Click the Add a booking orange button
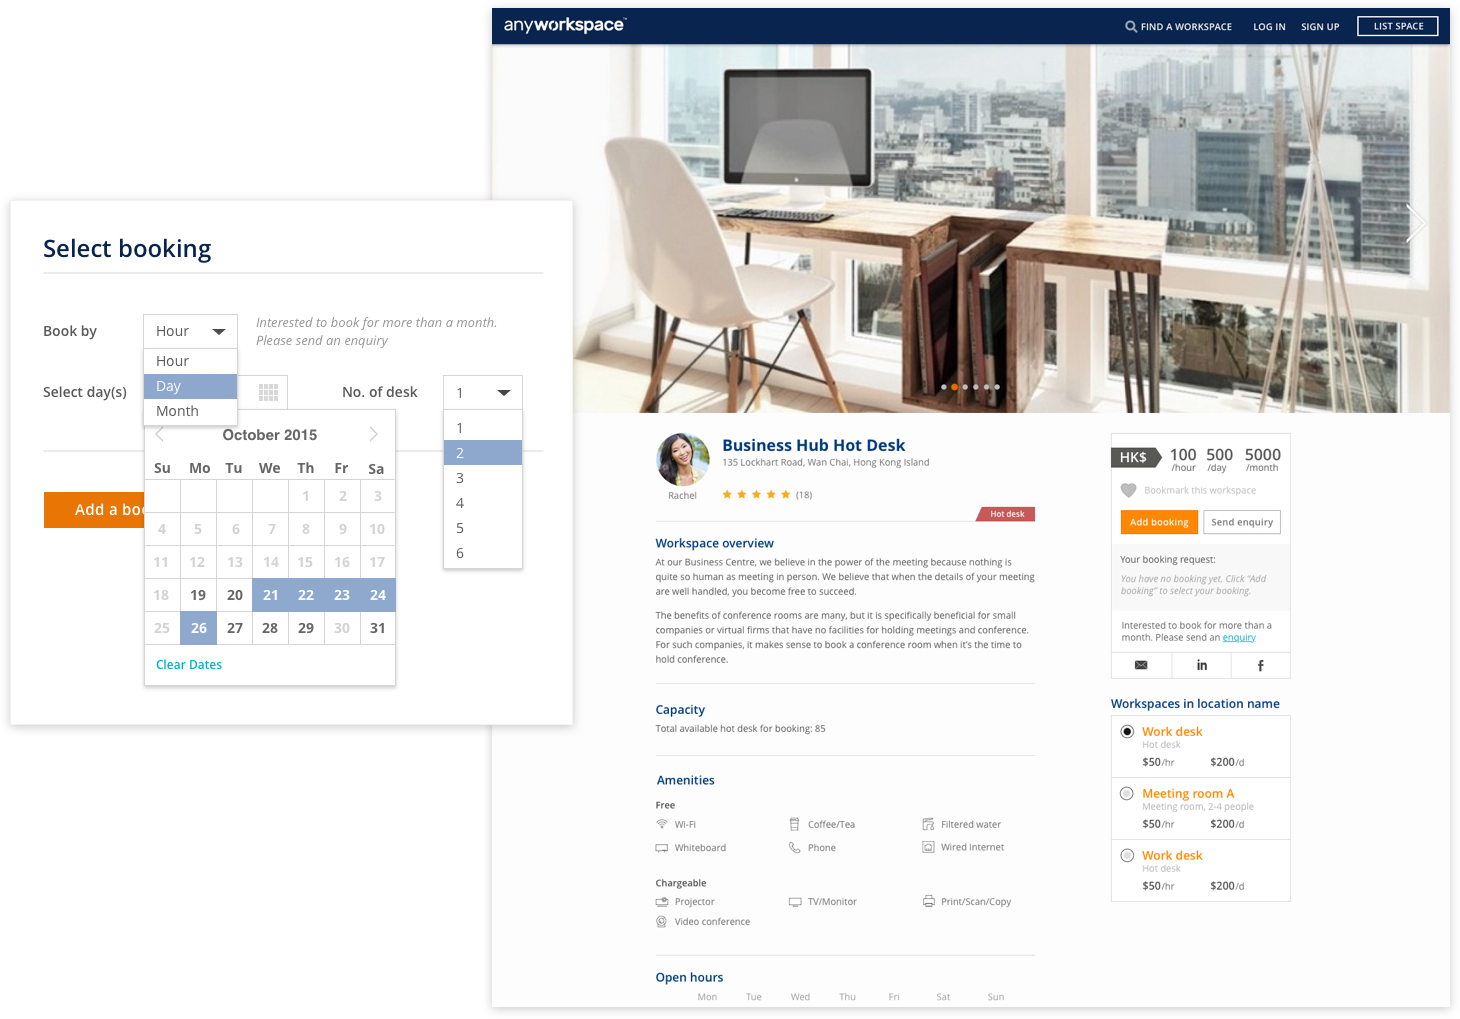This screenshot has width=1460, height=1019. [95, 510]
